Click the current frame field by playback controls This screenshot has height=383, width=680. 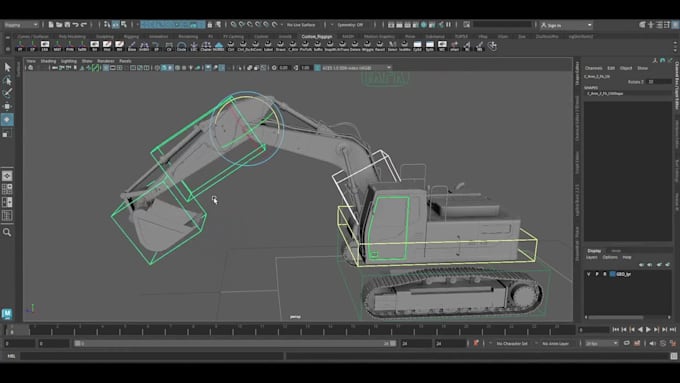(x=593, y=330)
